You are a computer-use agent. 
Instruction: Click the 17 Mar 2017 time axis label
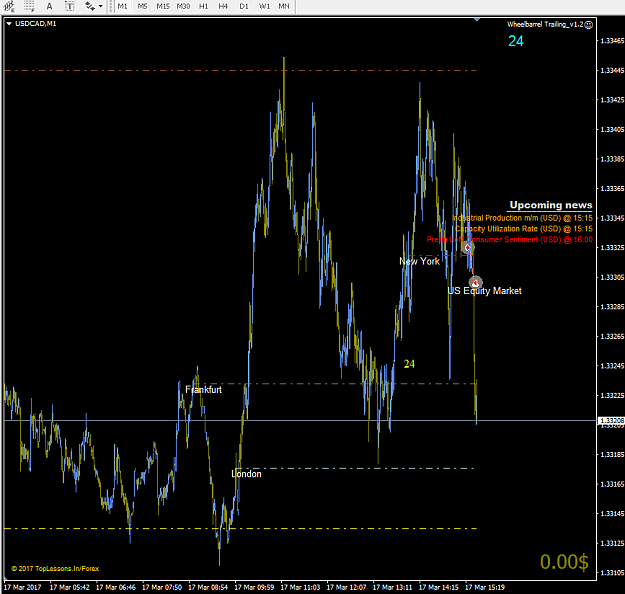pyautogui.click(x=22, y=587)
